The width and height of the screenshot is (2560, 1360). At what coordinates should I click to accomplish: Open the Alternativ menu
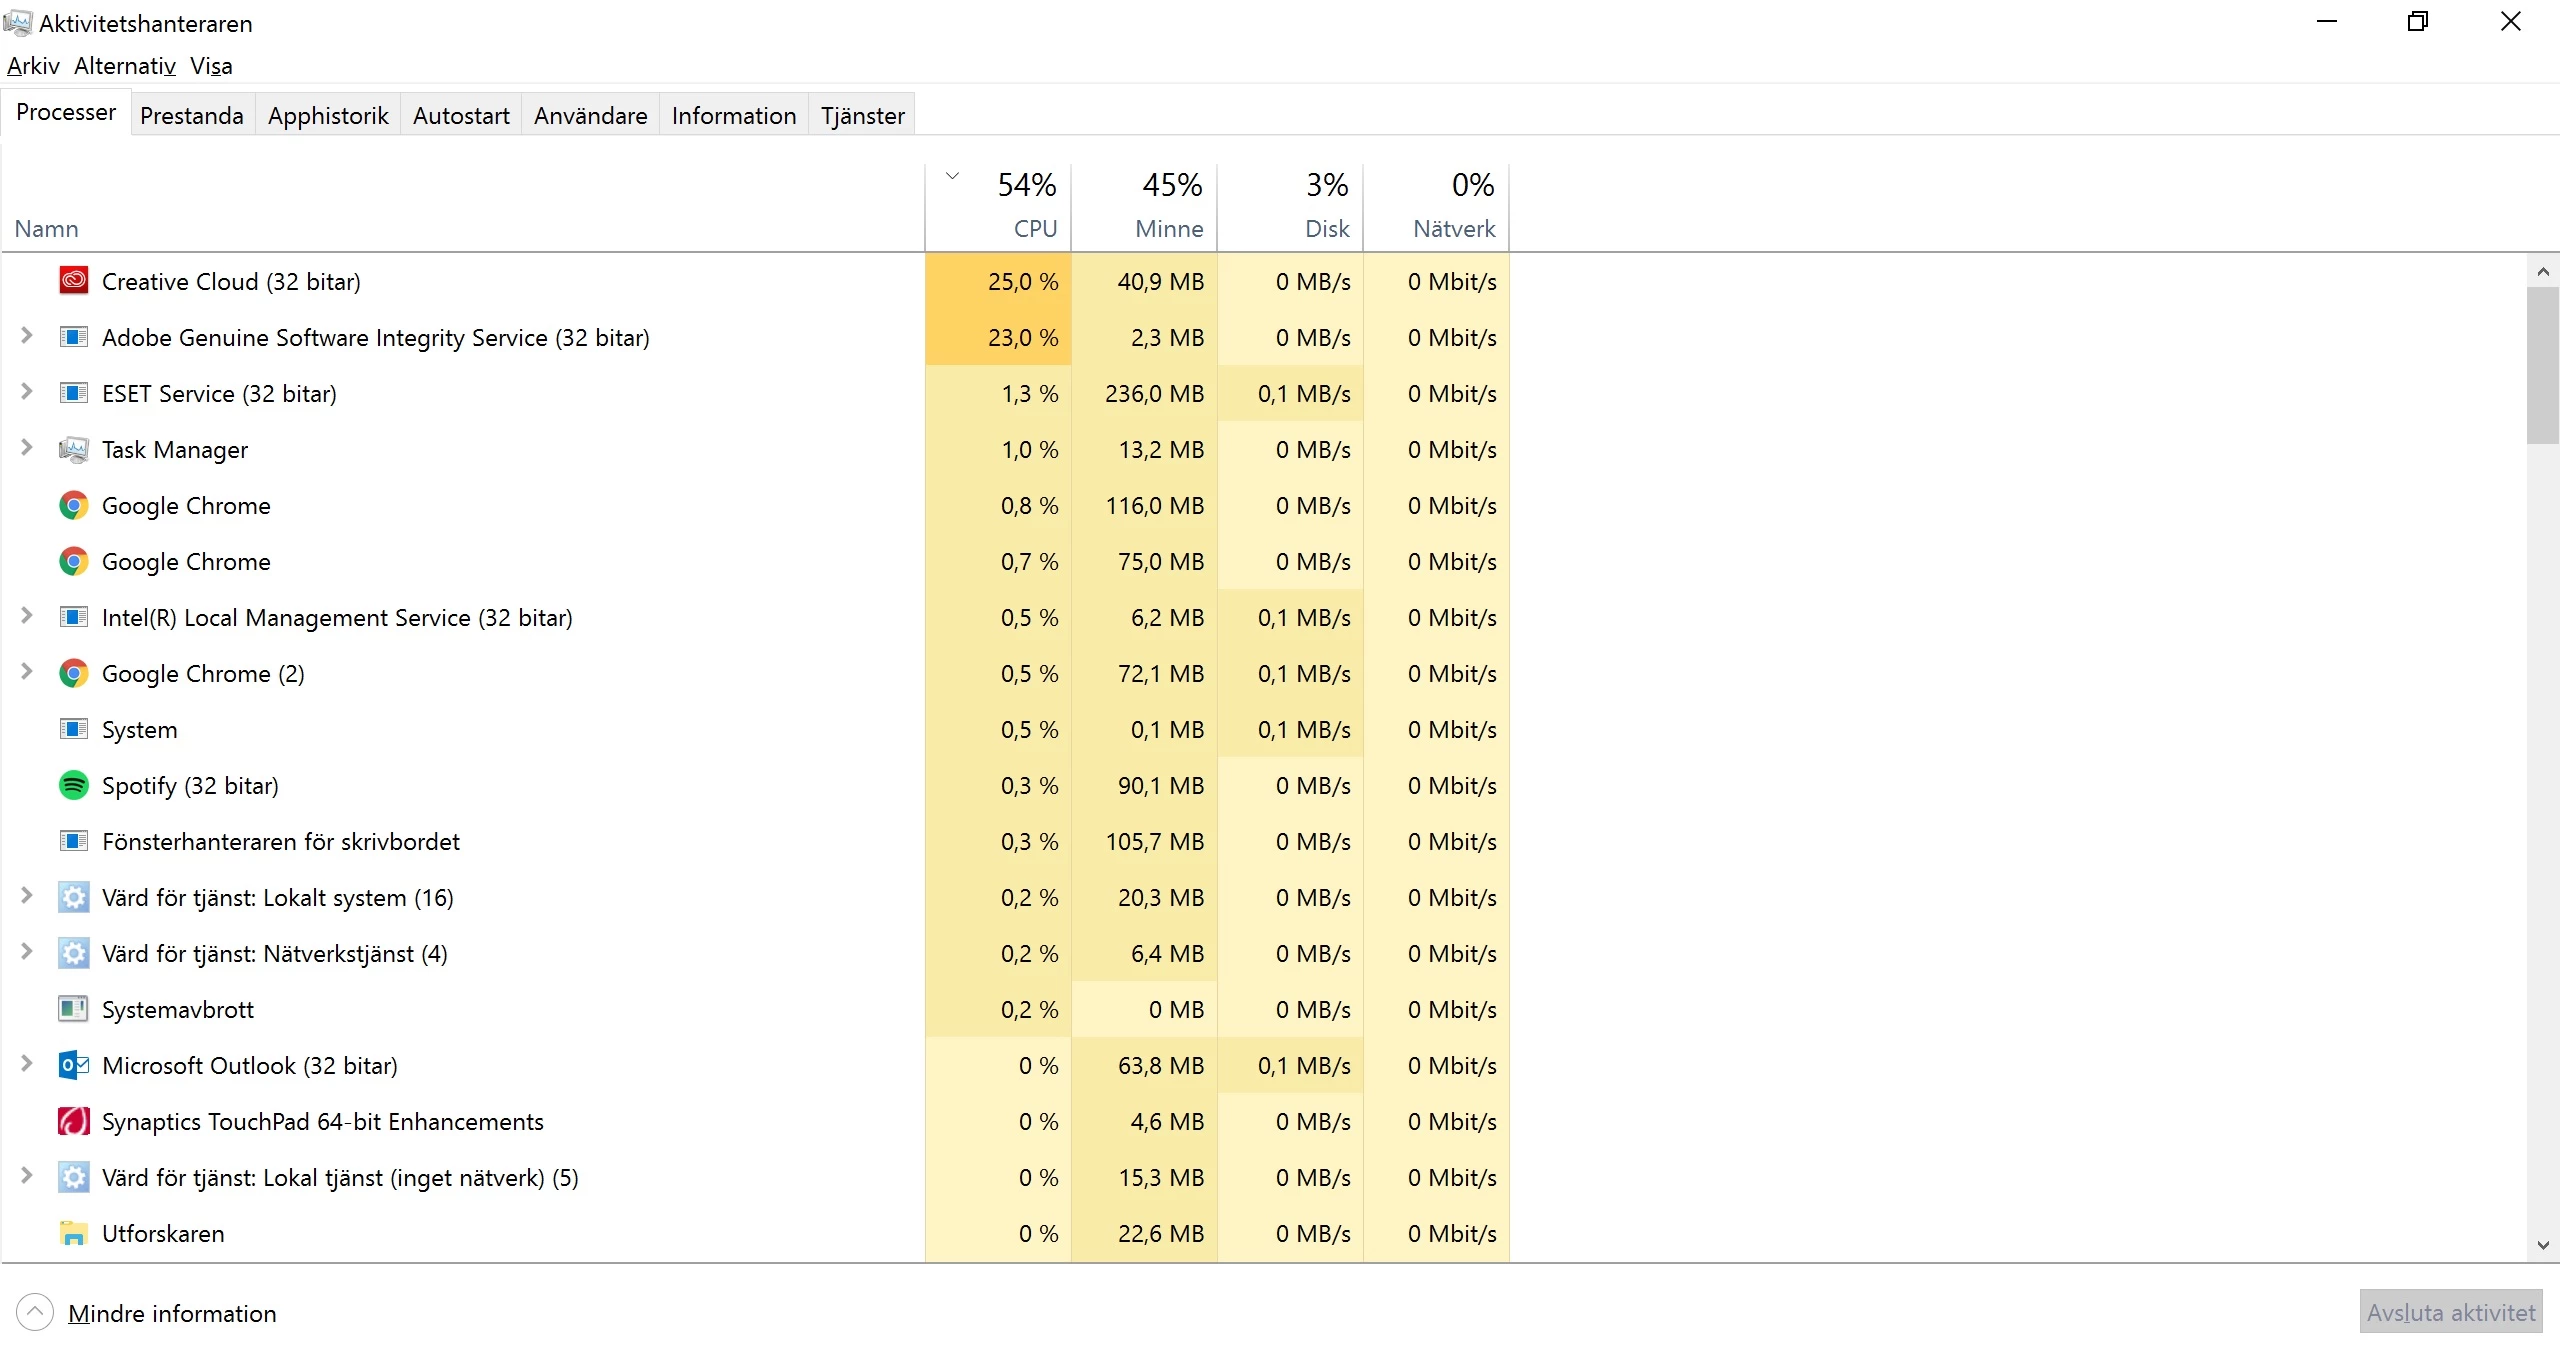tap(125, 66)
